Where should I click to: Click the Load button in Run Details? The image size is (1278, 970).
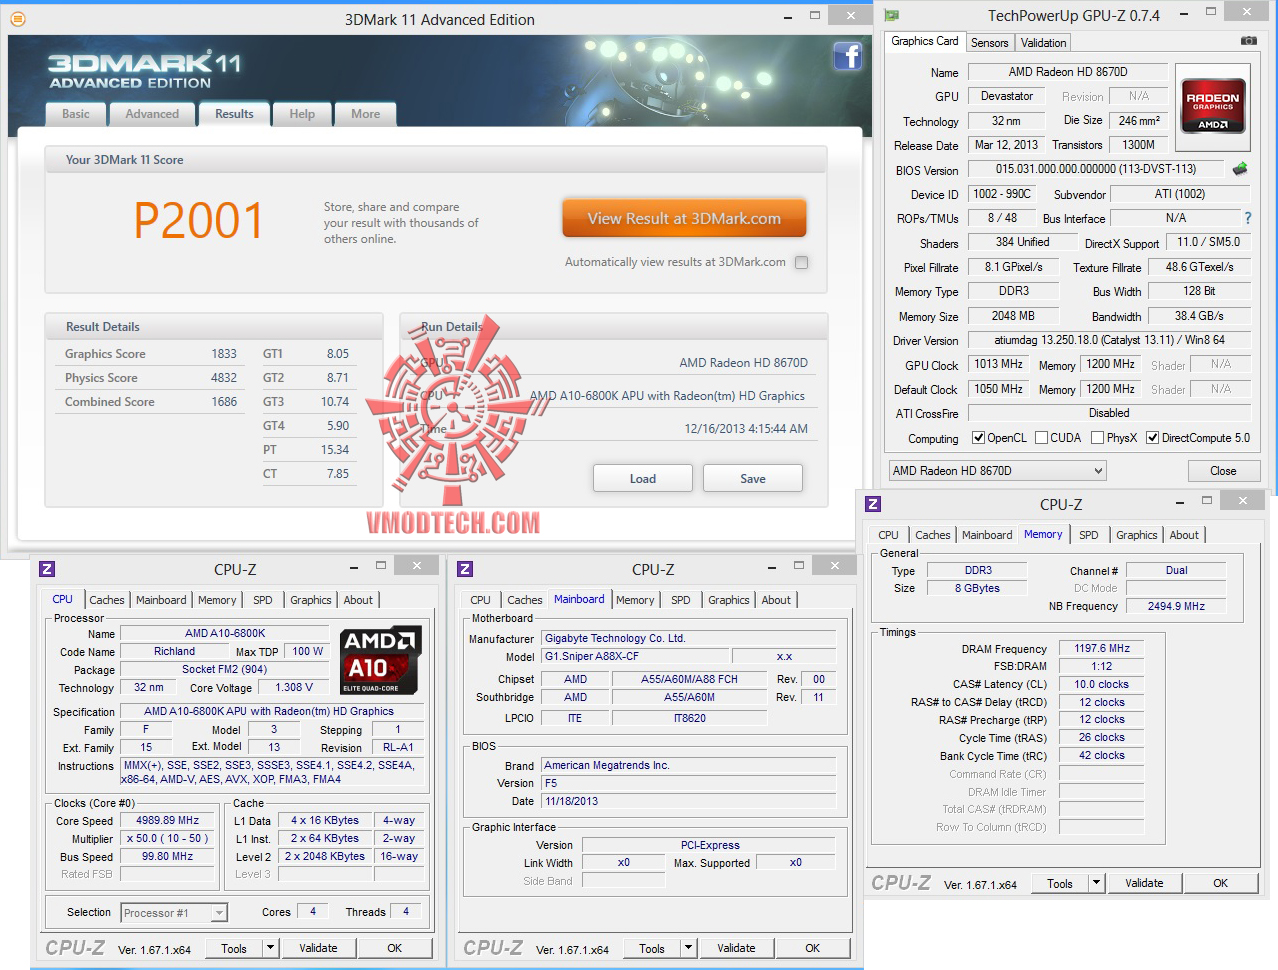[x=643, y=478]
